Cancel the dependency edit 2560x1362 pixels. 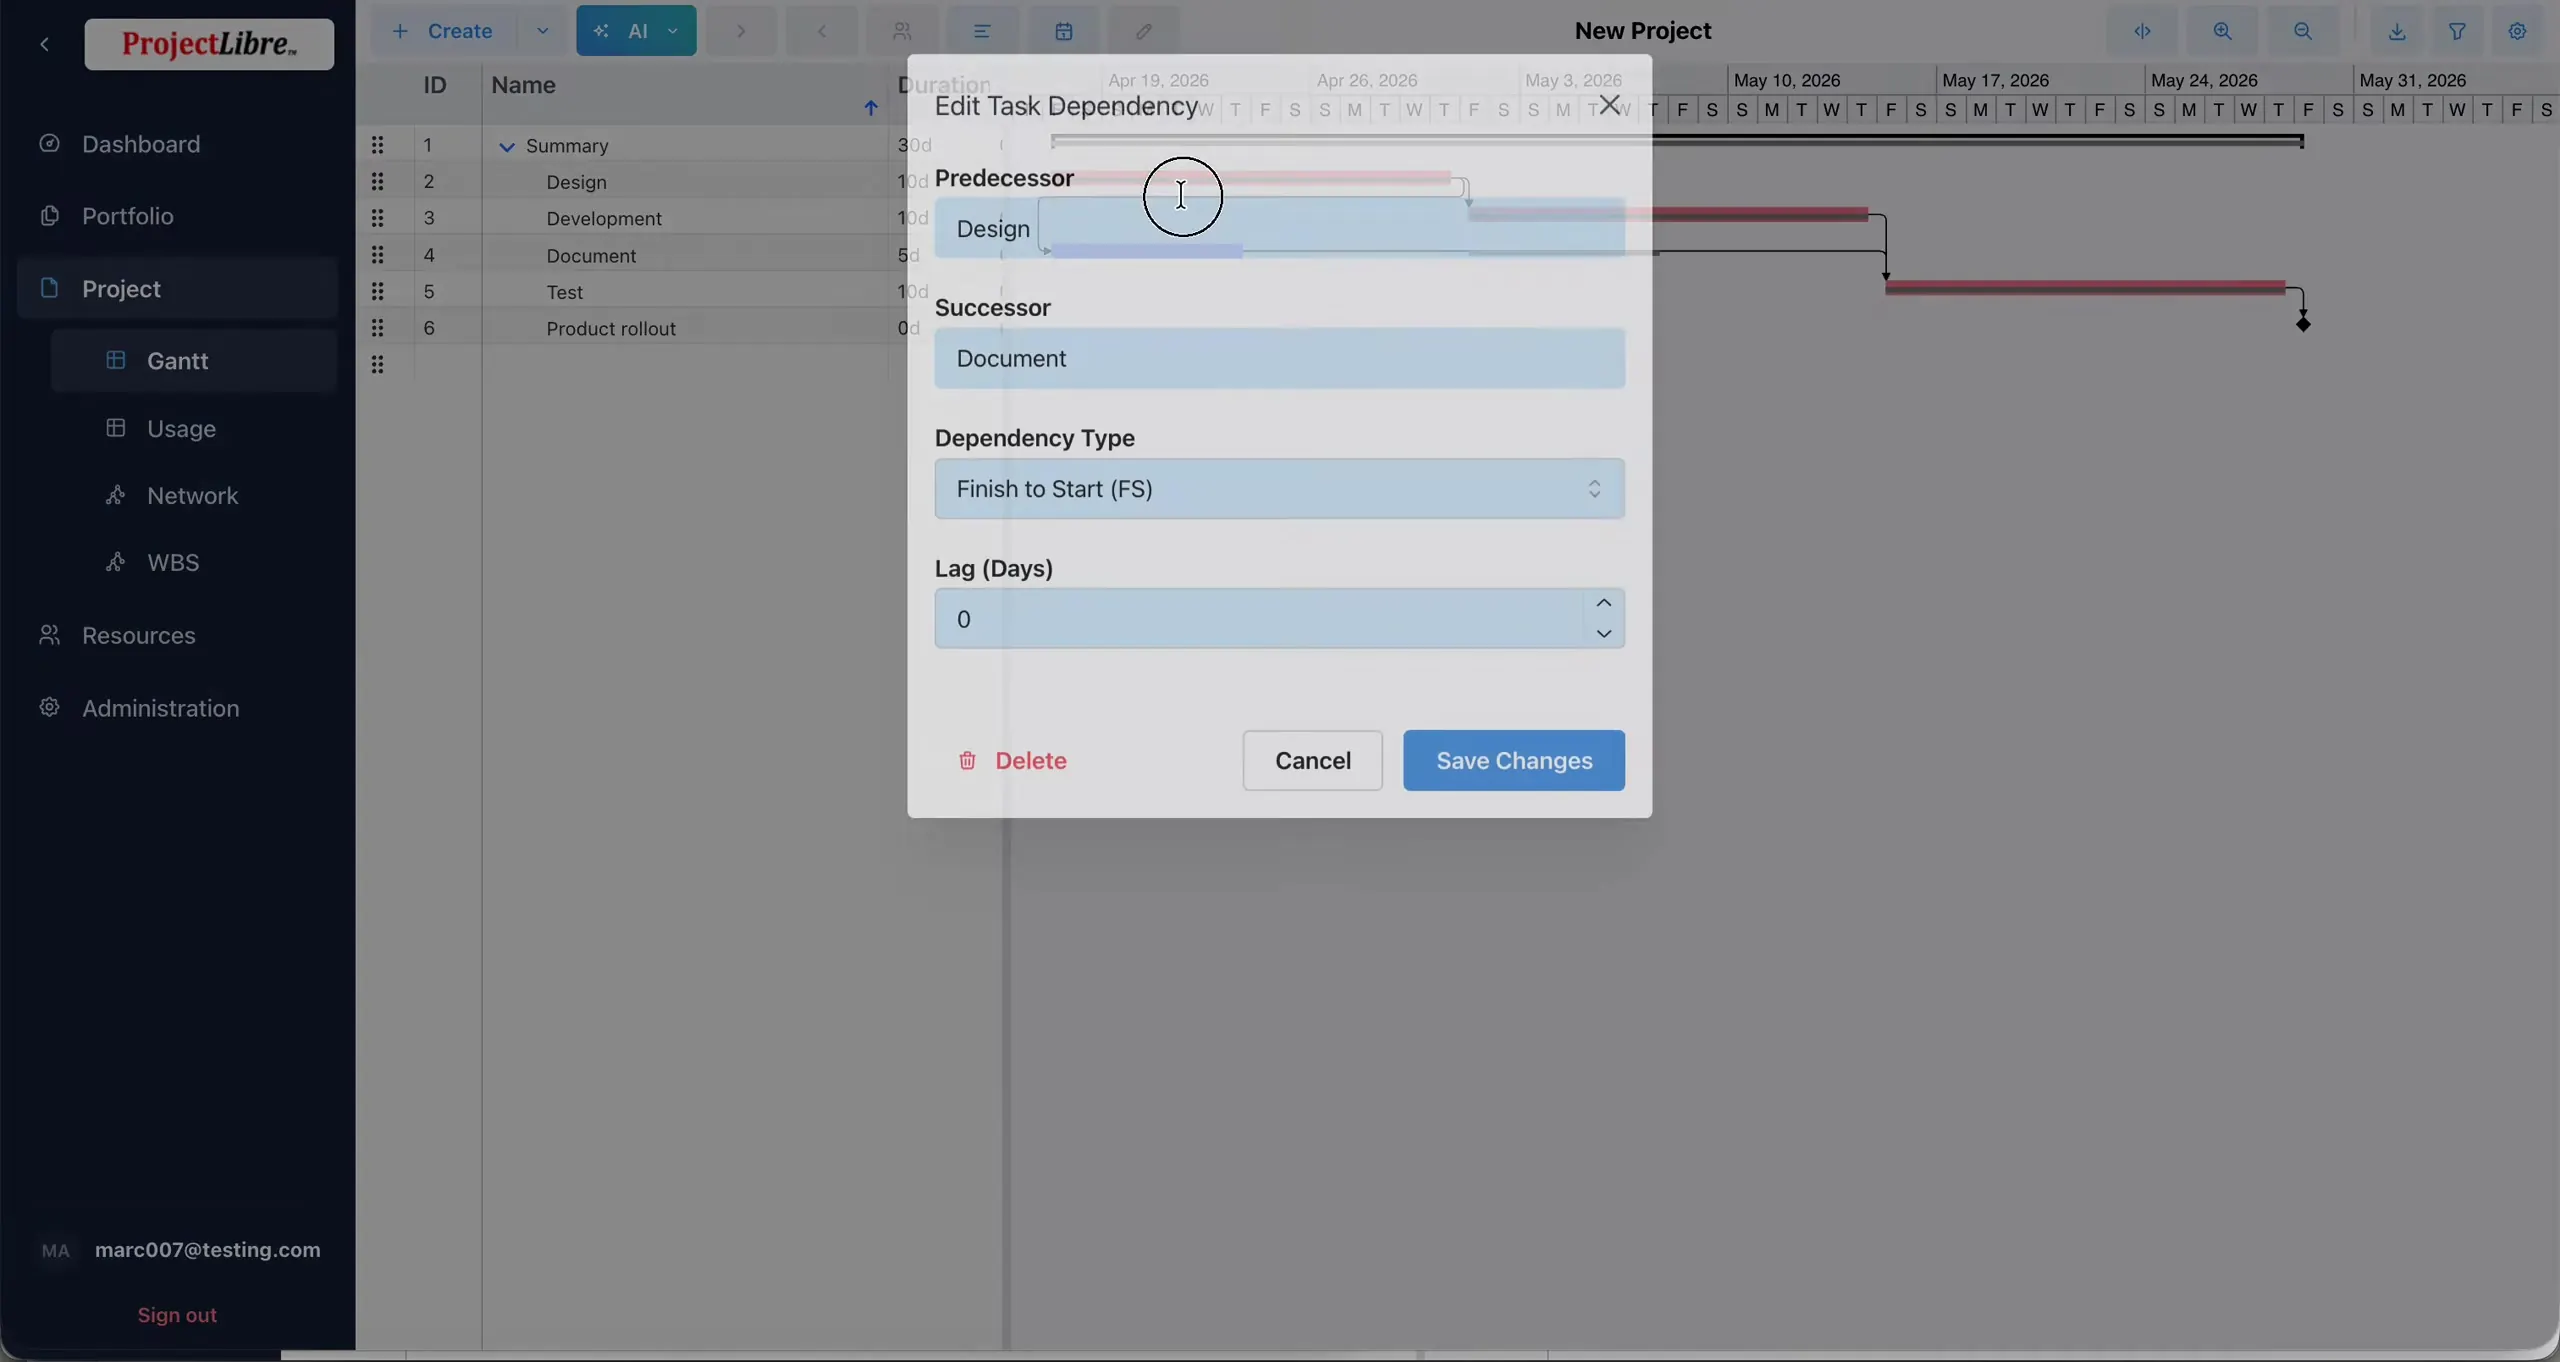[x=1312, y=761]
